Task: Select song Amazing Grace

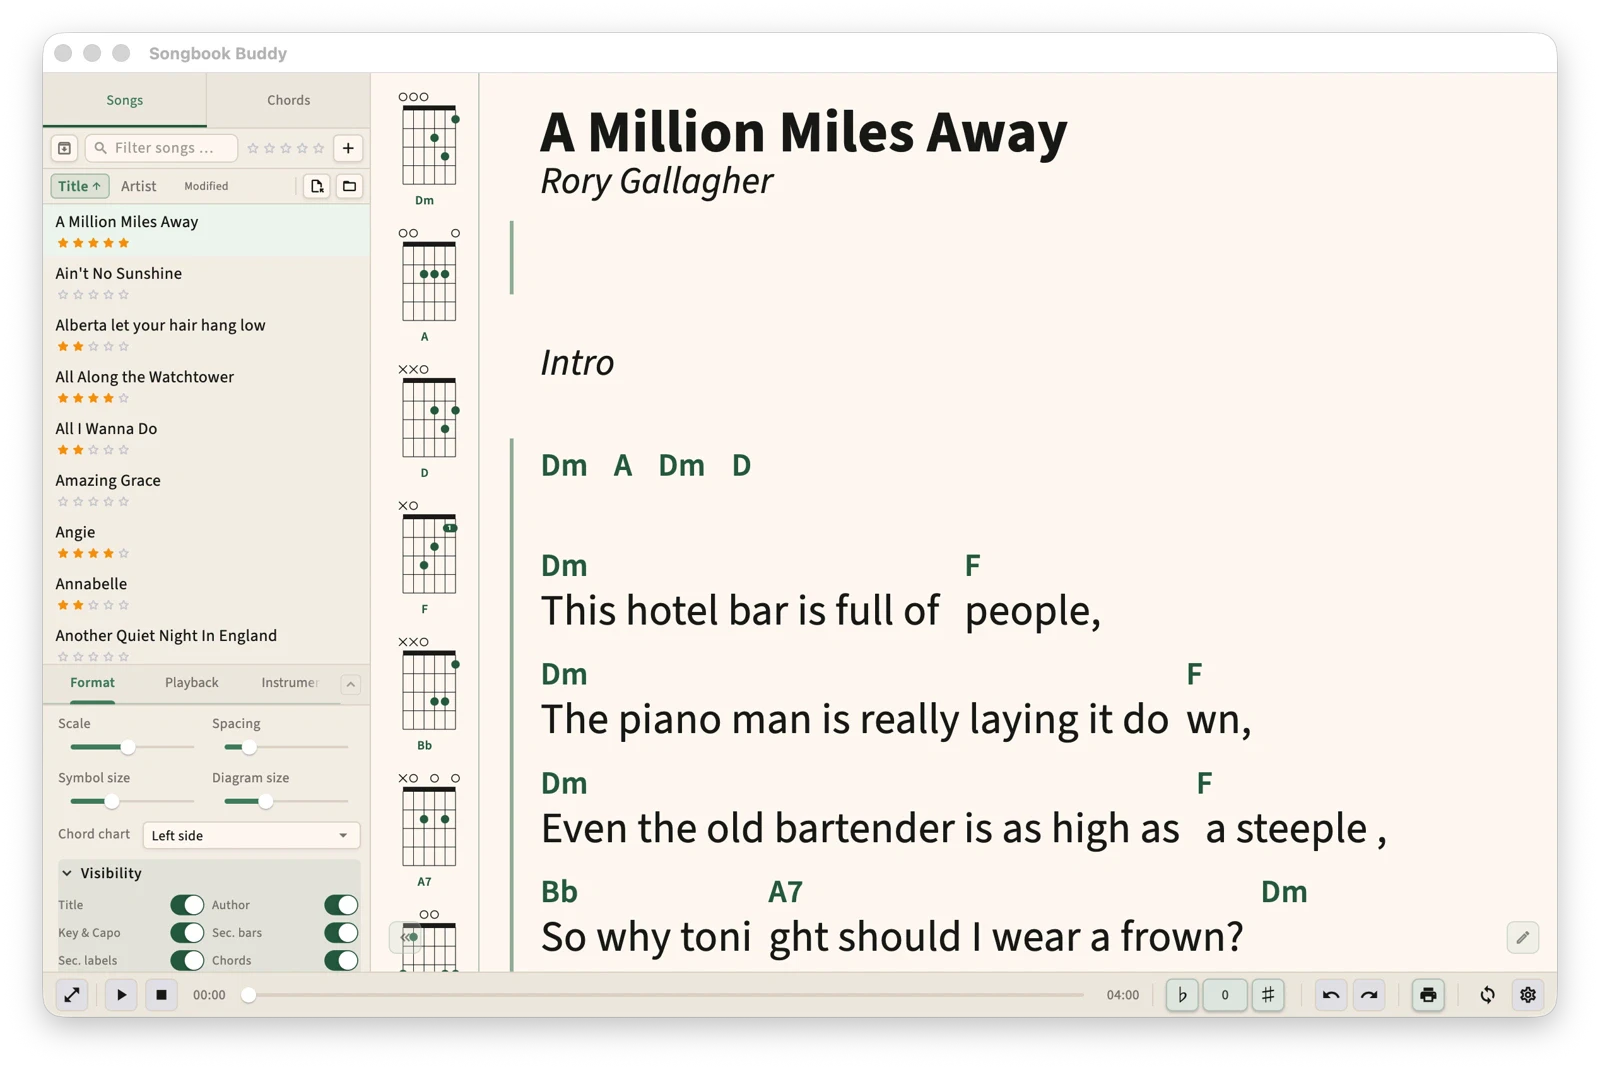Action: (x=206, y=490)
